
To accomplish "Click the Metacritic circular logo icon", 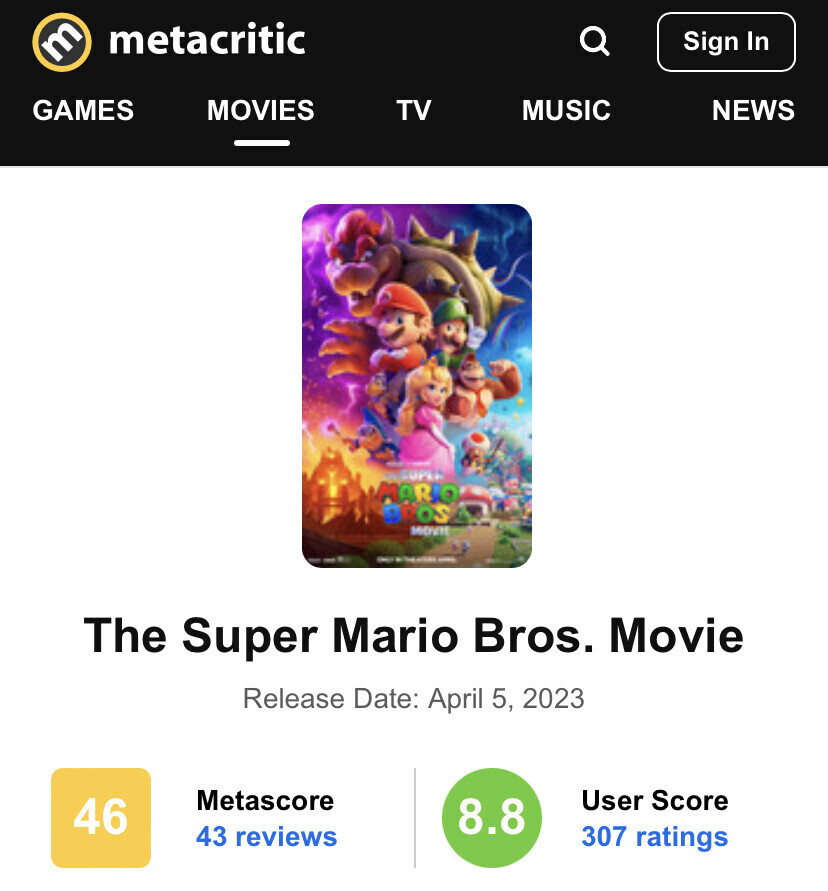I will [62, 42].
